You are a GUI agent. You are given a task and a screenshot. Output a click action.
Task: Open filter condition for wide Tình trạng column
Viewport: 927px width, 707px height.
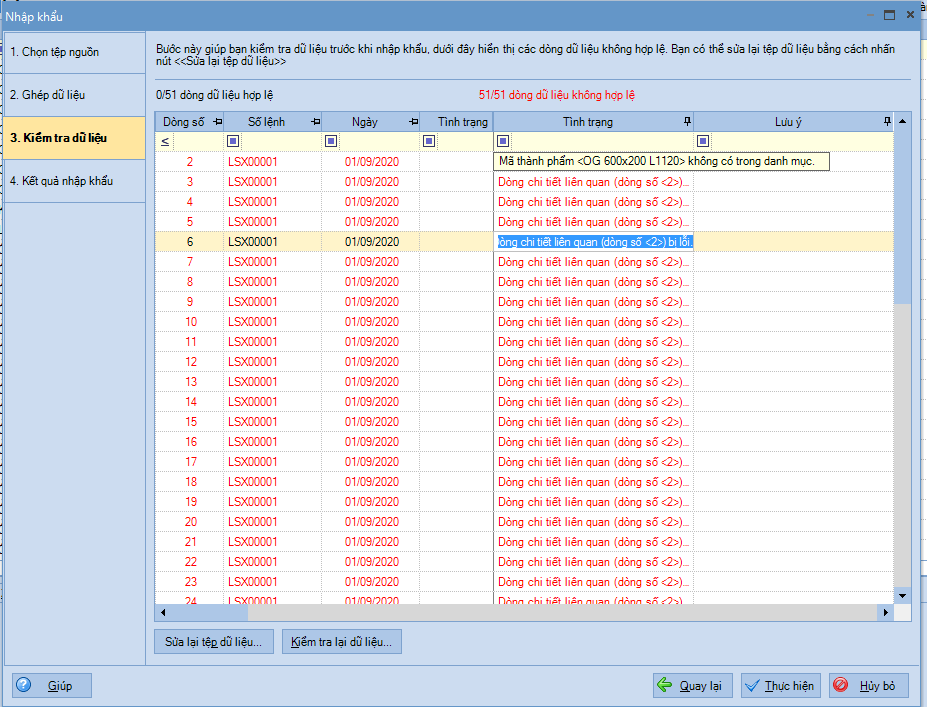(x=503, y=142)
